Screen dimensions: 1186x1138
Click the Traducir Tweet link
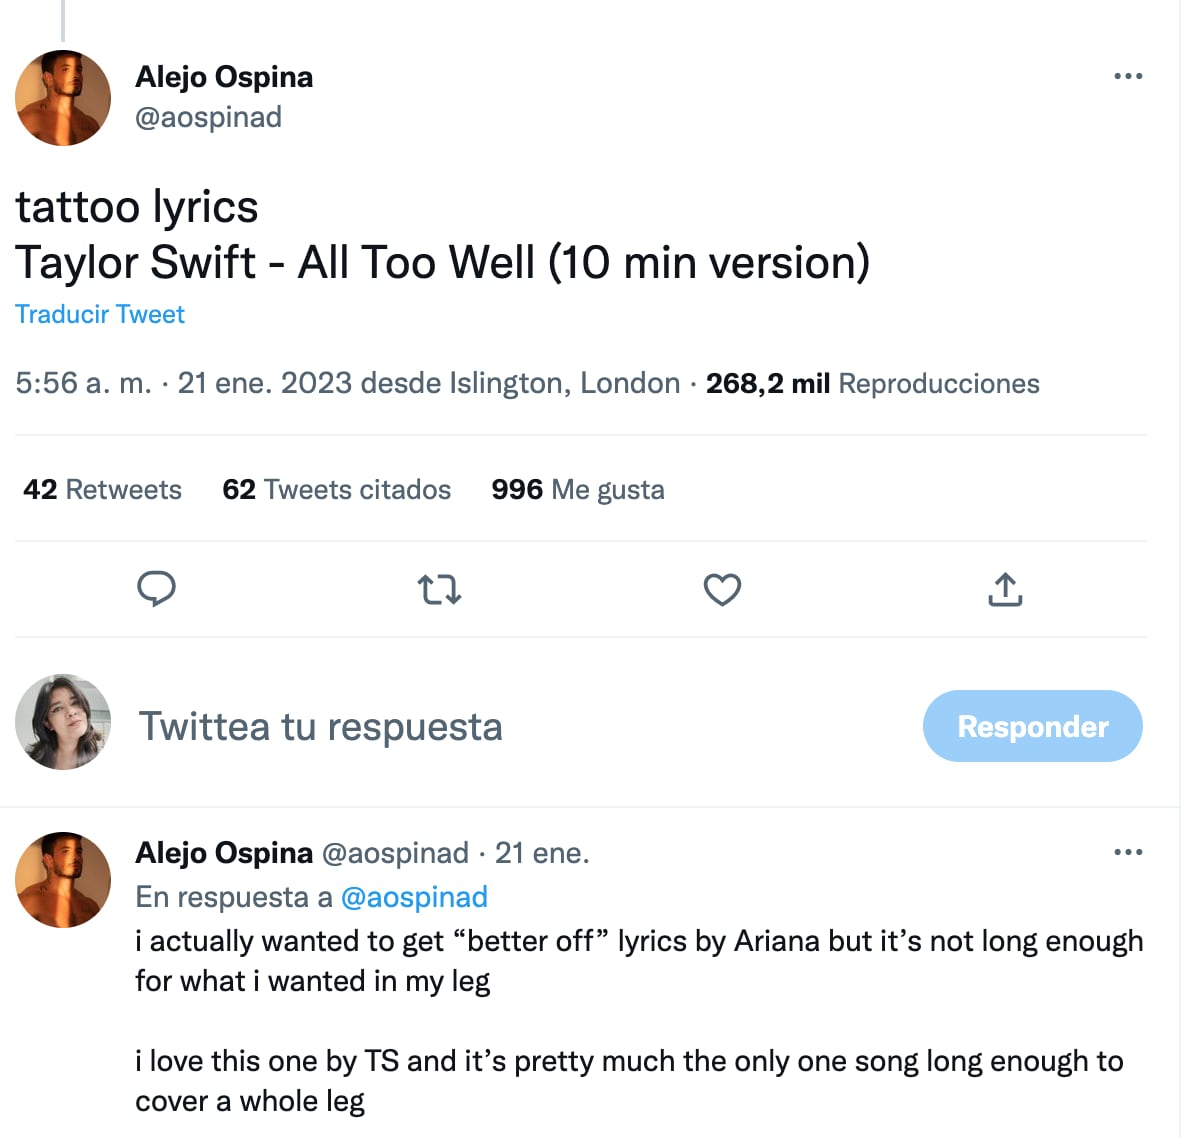tap(100, 314)
